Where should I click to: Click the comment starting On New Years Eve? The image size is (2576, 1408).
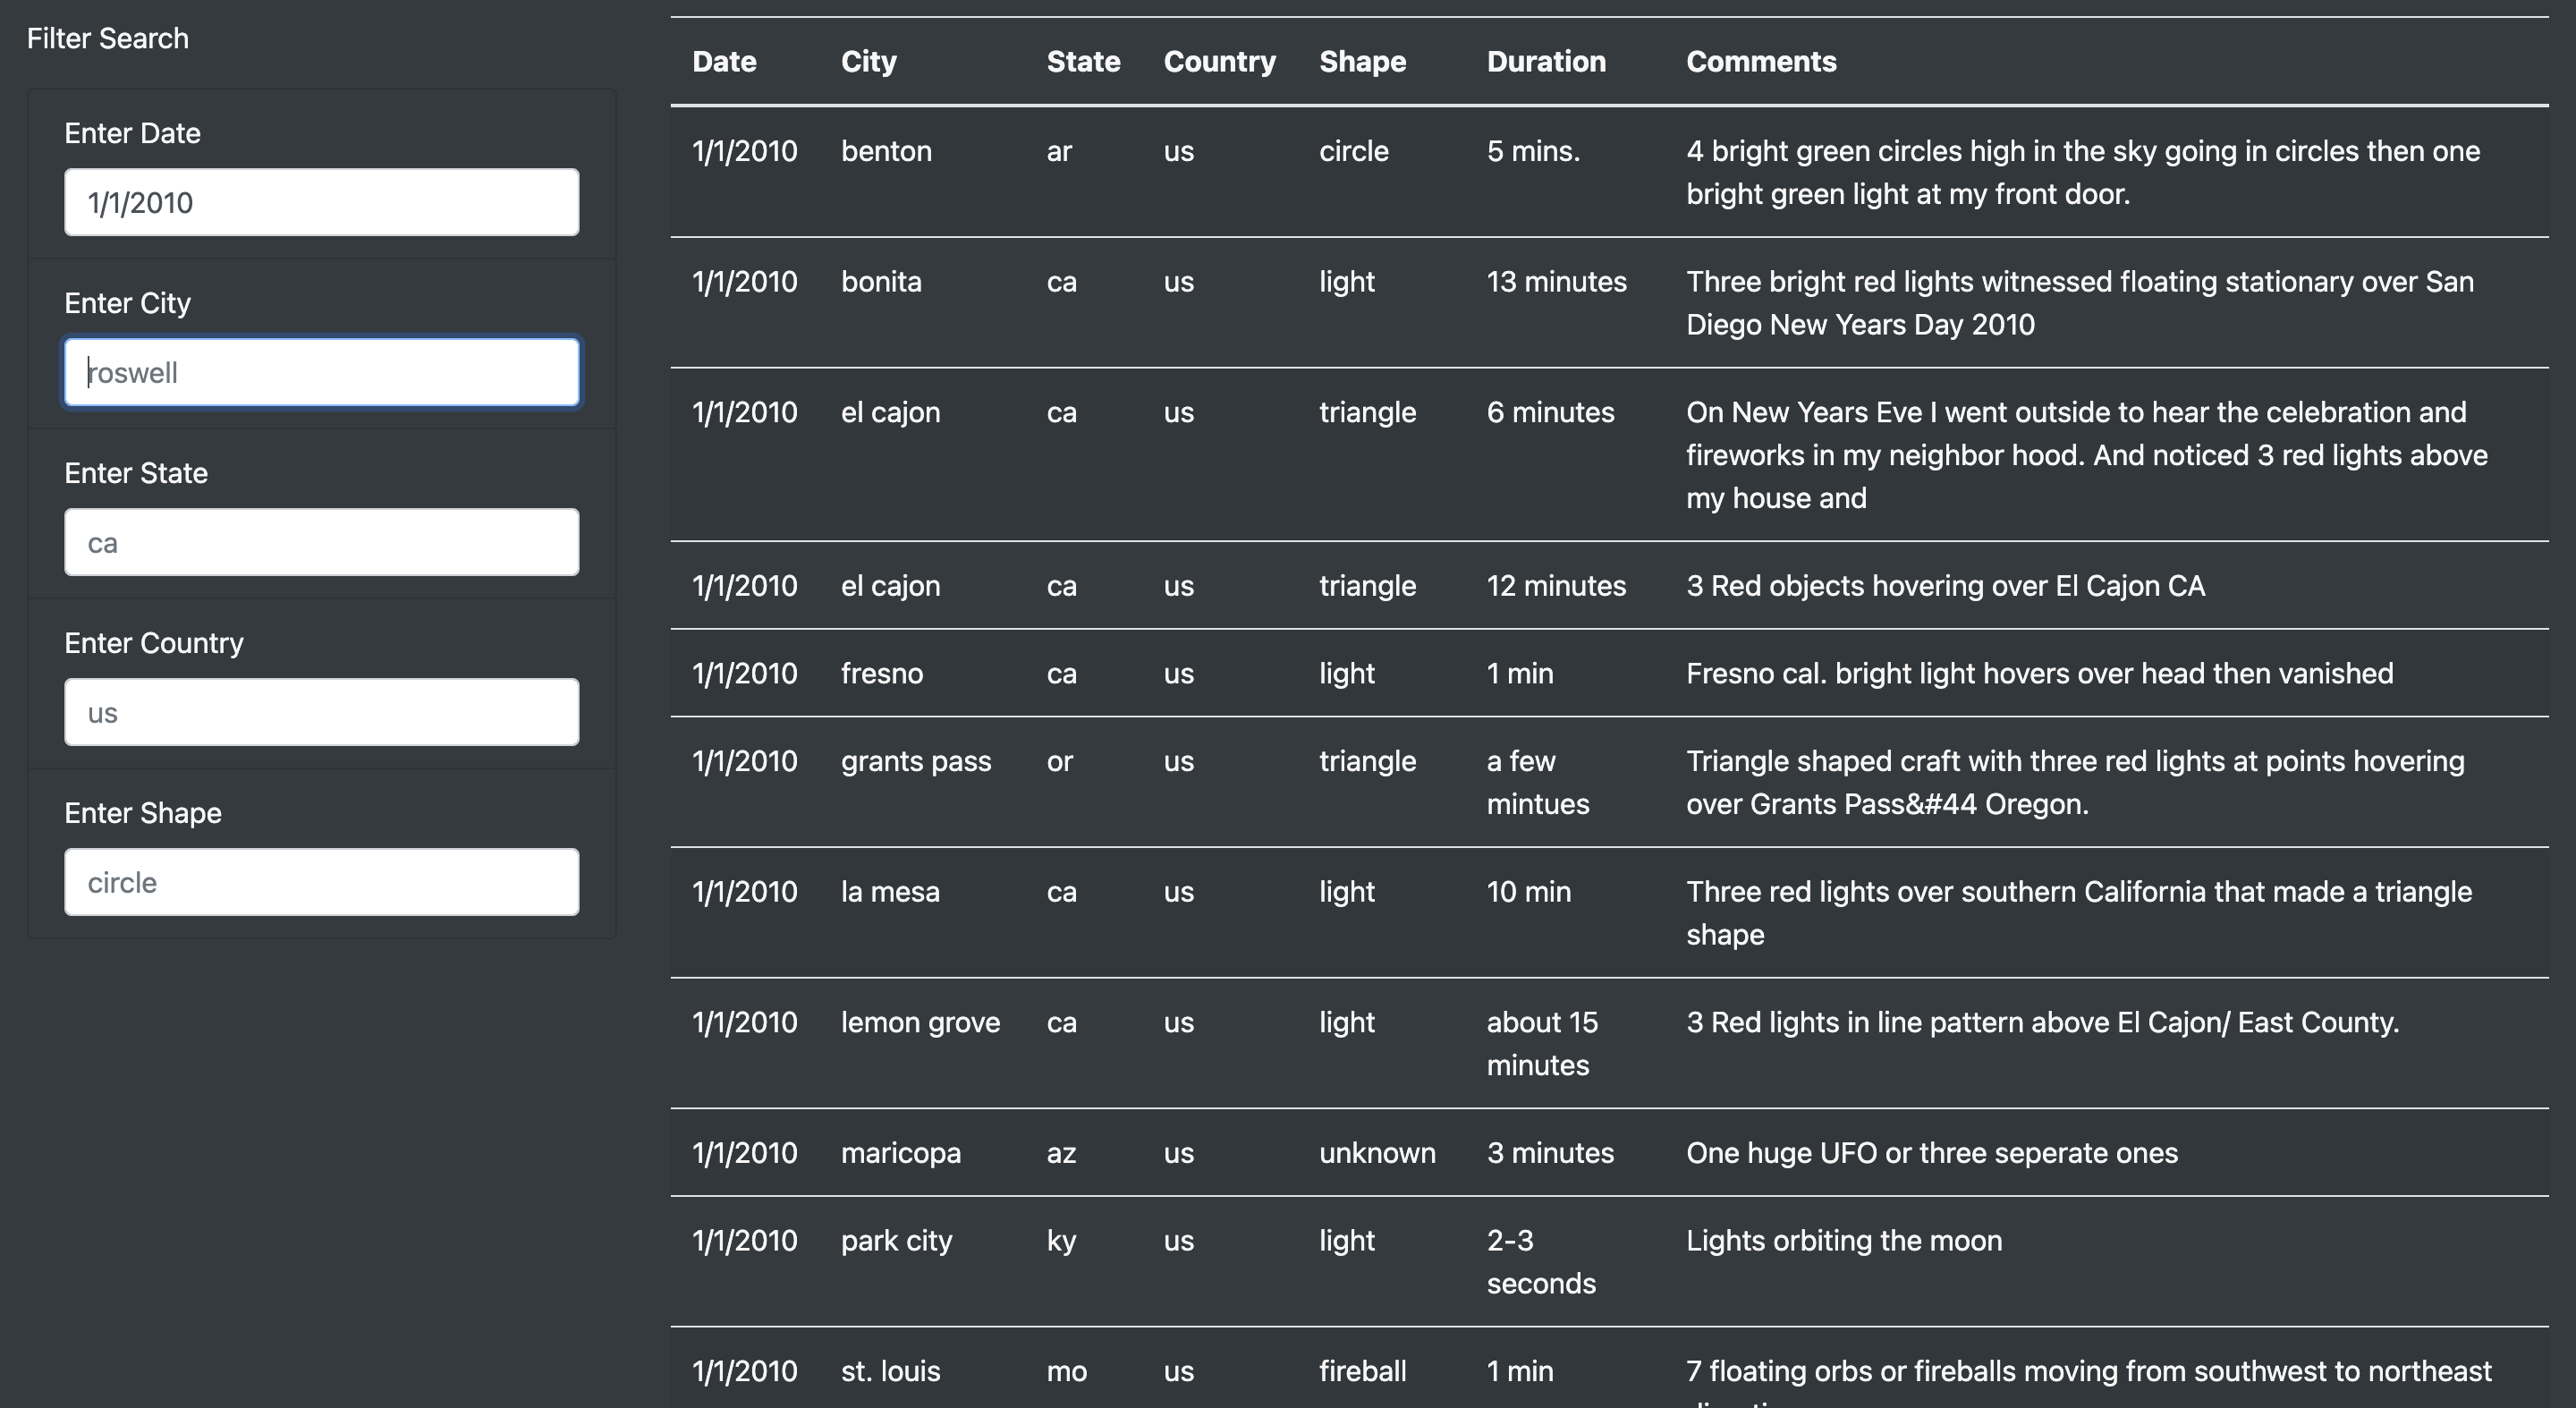tap(2087, 454)
